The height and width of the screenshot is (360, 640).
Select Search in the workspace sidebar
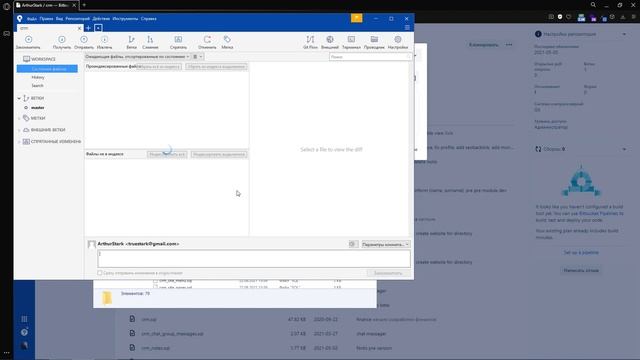tap(37, 86)
